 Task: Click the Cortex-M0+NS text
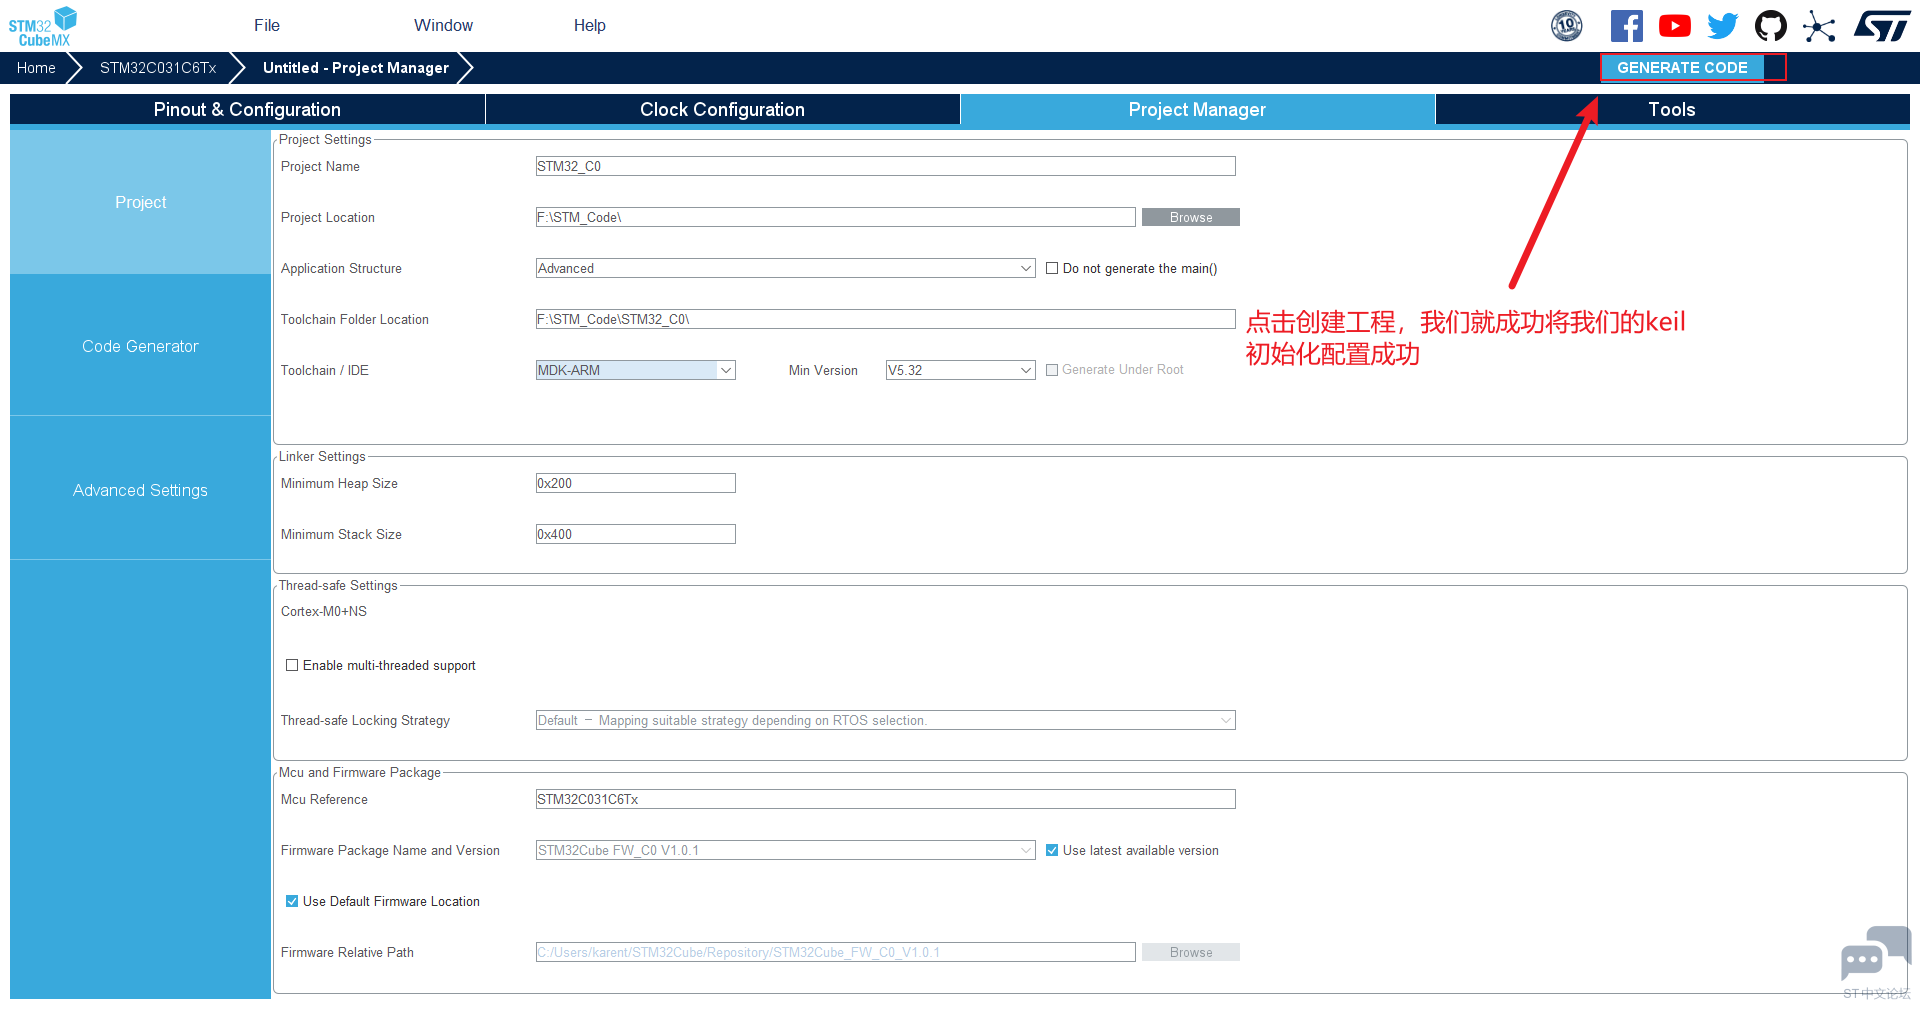pyautogui.click(x=324, y=611)
